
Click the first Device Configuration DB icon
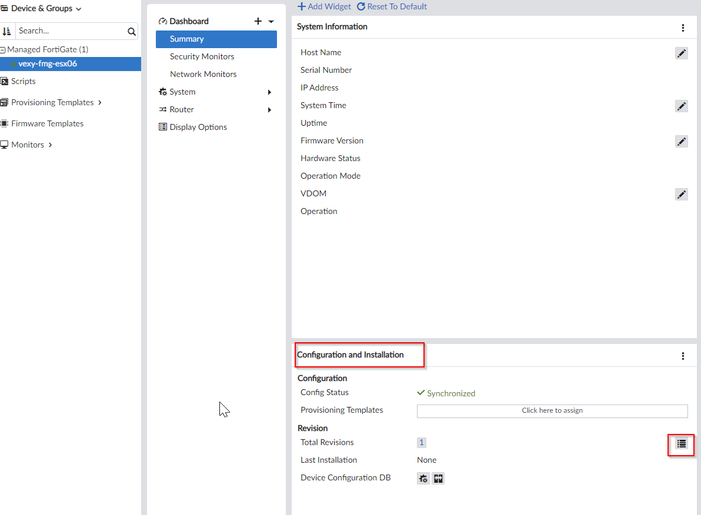424,479
